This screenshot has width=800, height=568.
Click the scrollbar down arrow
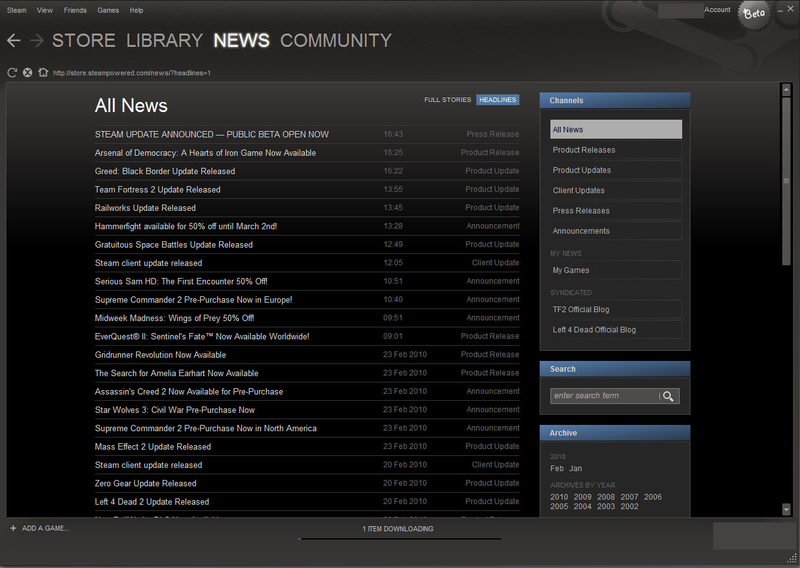[786, 509]
